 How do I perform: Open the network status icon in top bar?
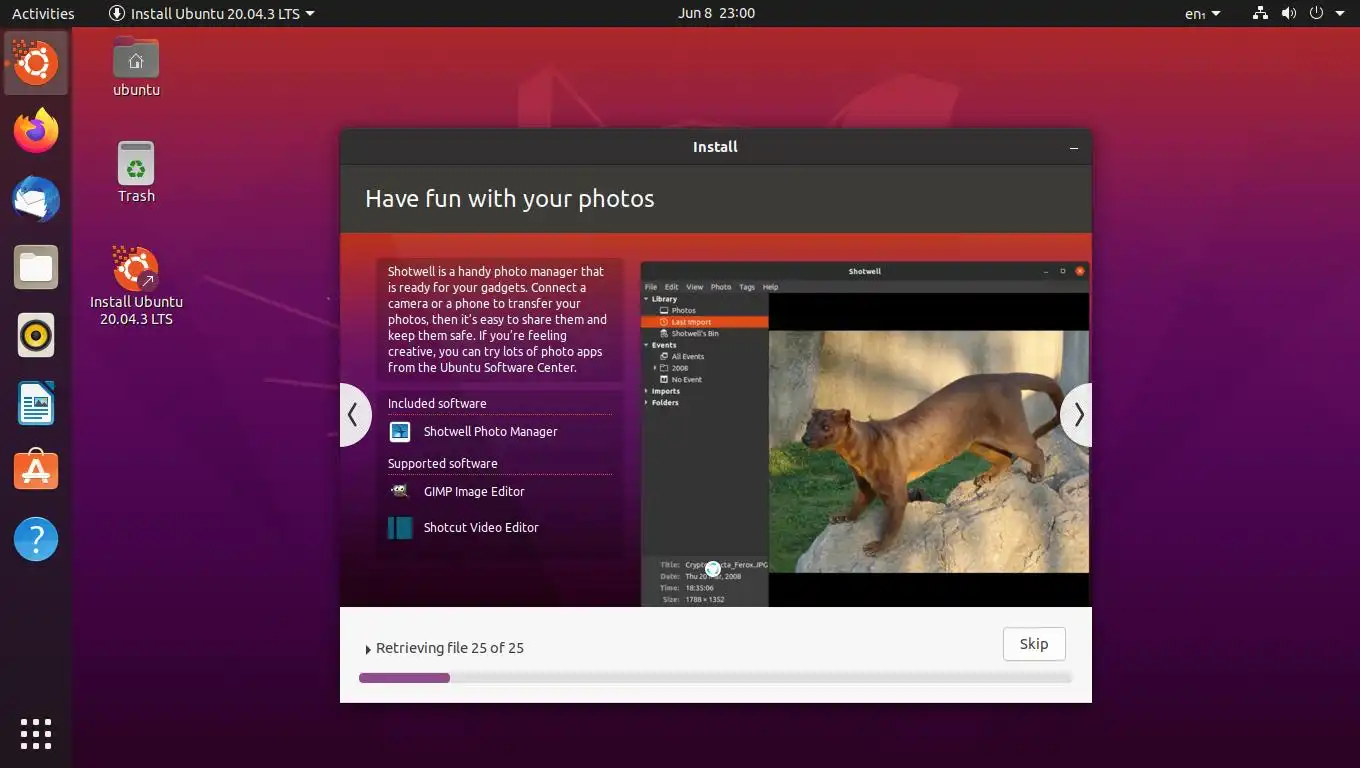click(x=1260, y=13)
